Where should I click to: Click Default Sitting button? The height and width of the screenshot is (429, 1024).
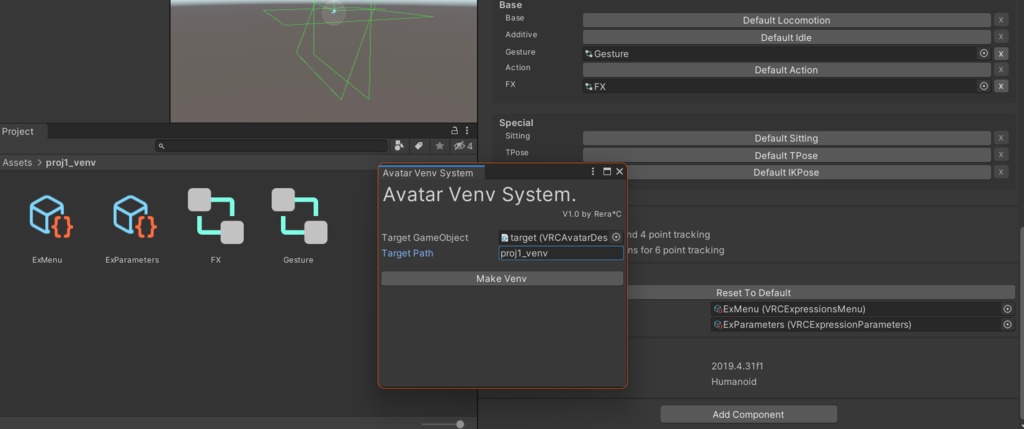(786, 138)
